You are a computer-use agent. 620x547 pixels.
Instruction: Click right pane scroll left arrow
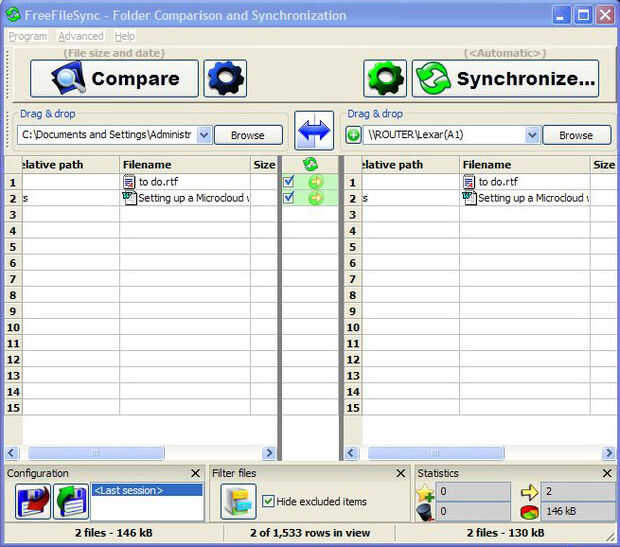[352, 453]
